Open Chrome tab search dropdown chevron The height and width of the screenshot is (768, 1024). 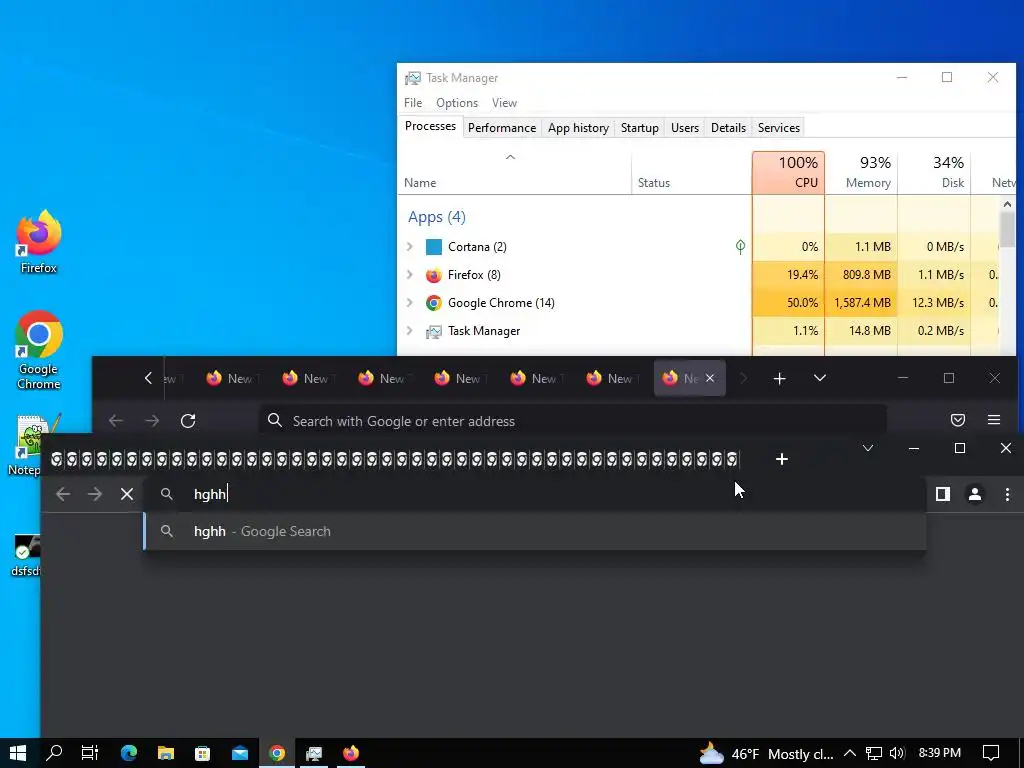pyautogui.click(x=868, y=448)
